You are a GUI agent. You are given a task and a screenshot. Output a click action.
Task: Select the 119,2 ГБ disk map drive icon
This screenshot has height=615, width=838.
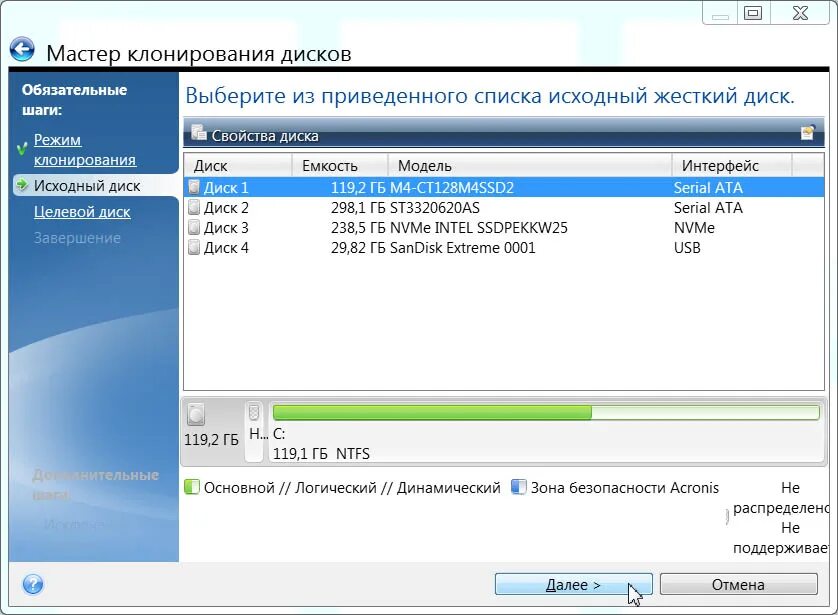pos(196,415)
